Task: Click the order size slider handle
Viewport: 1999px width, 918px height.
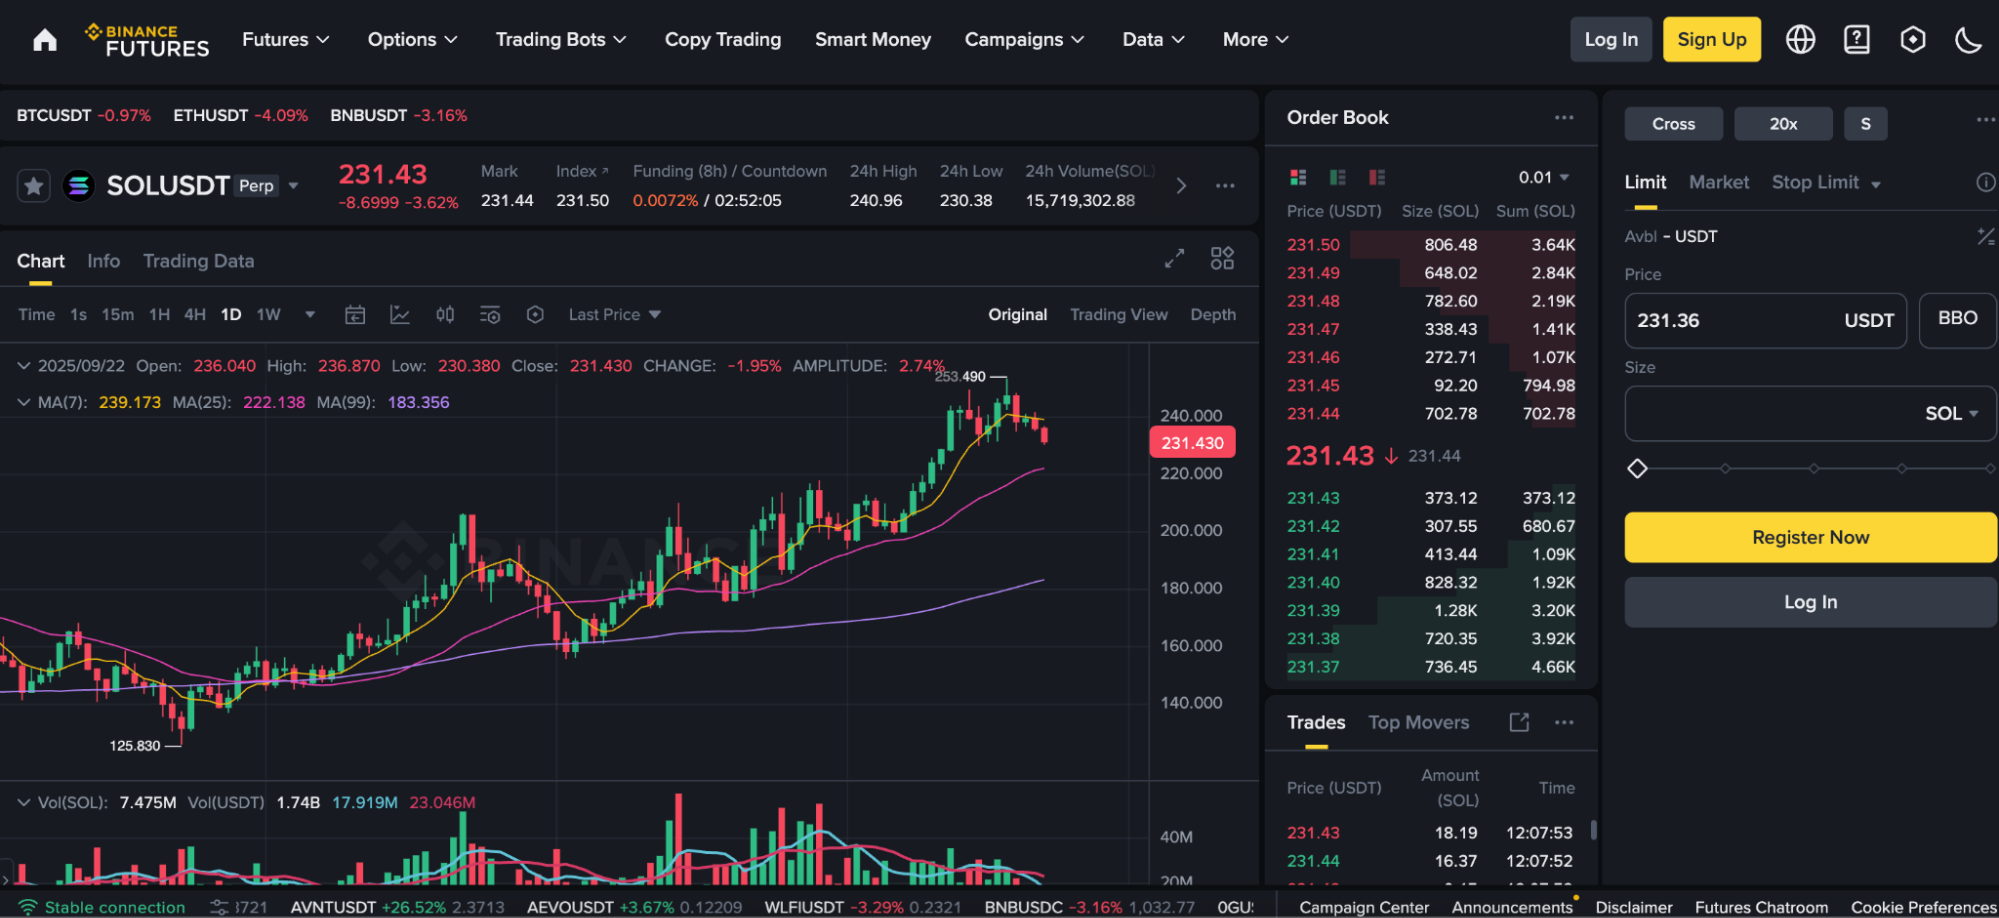Action: click(1637, 468)
